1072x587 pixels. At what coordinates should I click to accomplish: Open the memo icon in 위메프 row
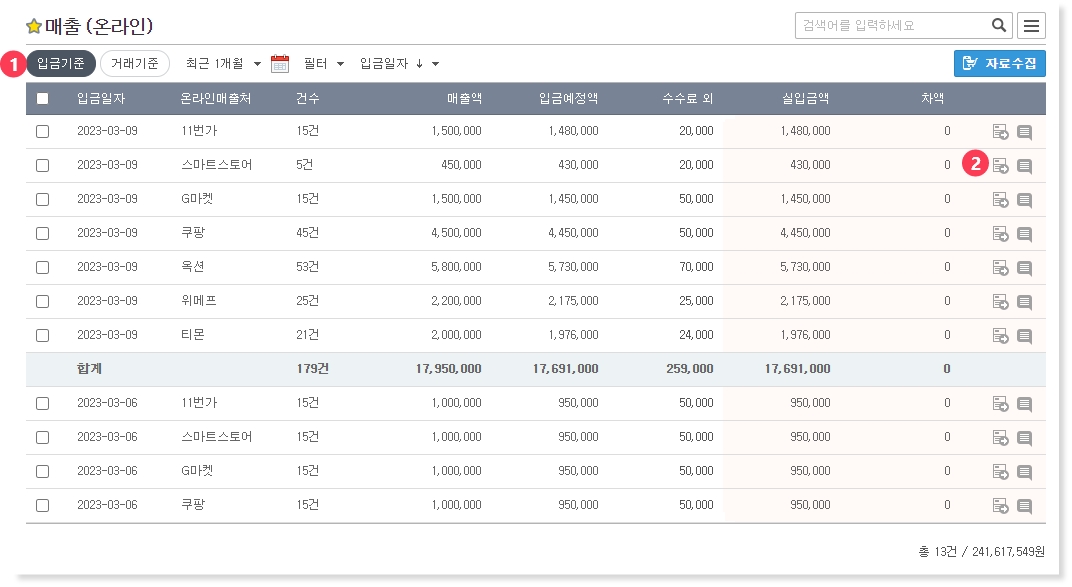coord(1024,302)
